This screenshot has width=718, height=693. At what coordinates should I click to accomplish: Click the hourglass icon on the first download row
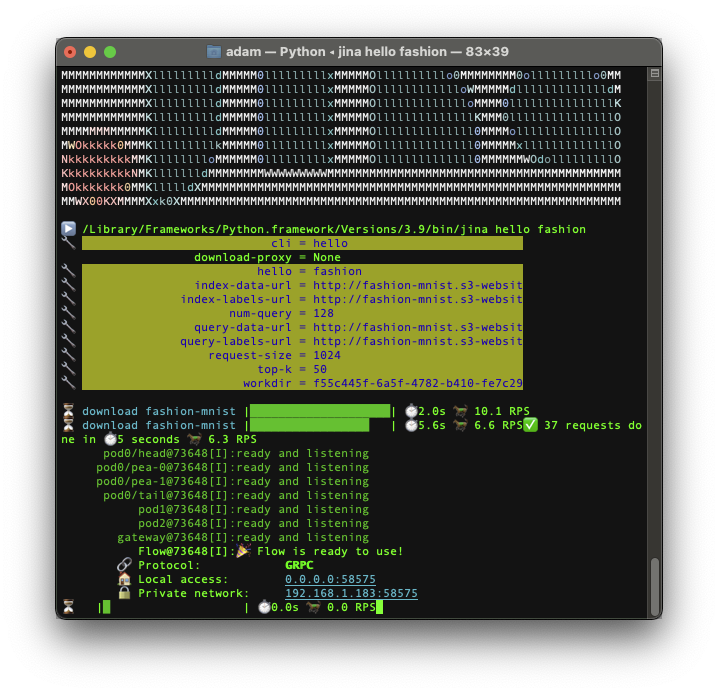[x=68, y=410]
